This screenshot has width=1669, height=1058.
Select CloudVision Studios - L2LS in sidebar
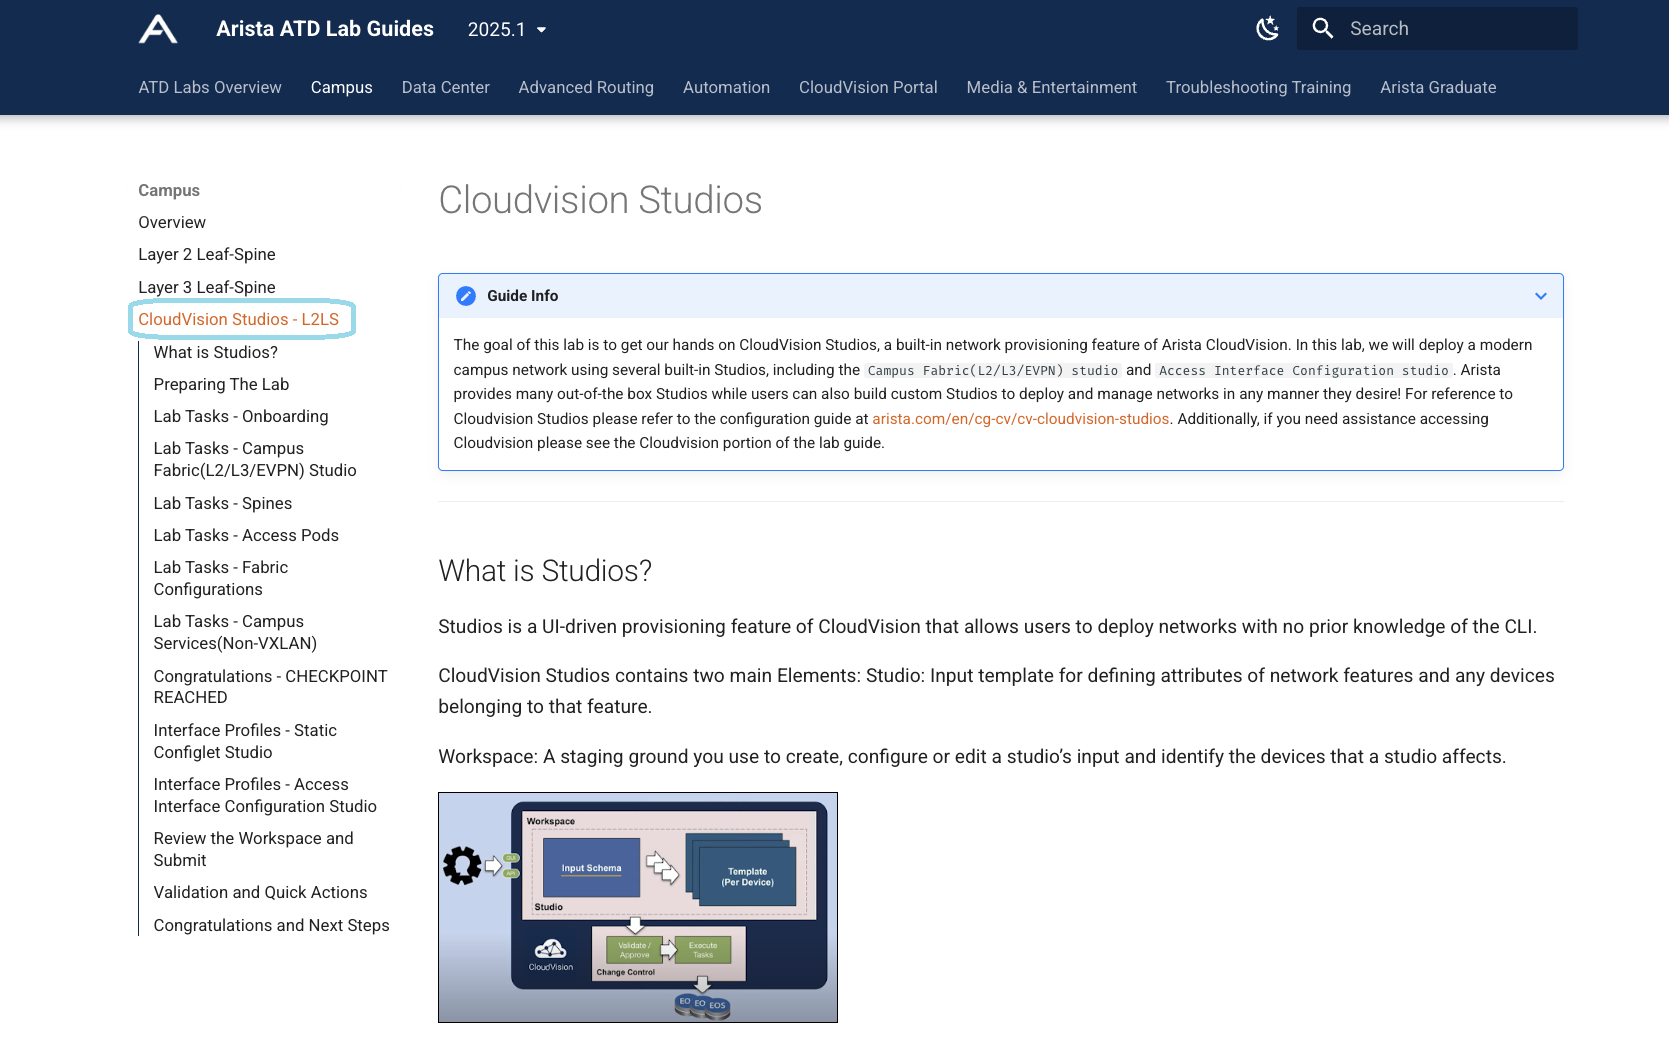point(239,320)
